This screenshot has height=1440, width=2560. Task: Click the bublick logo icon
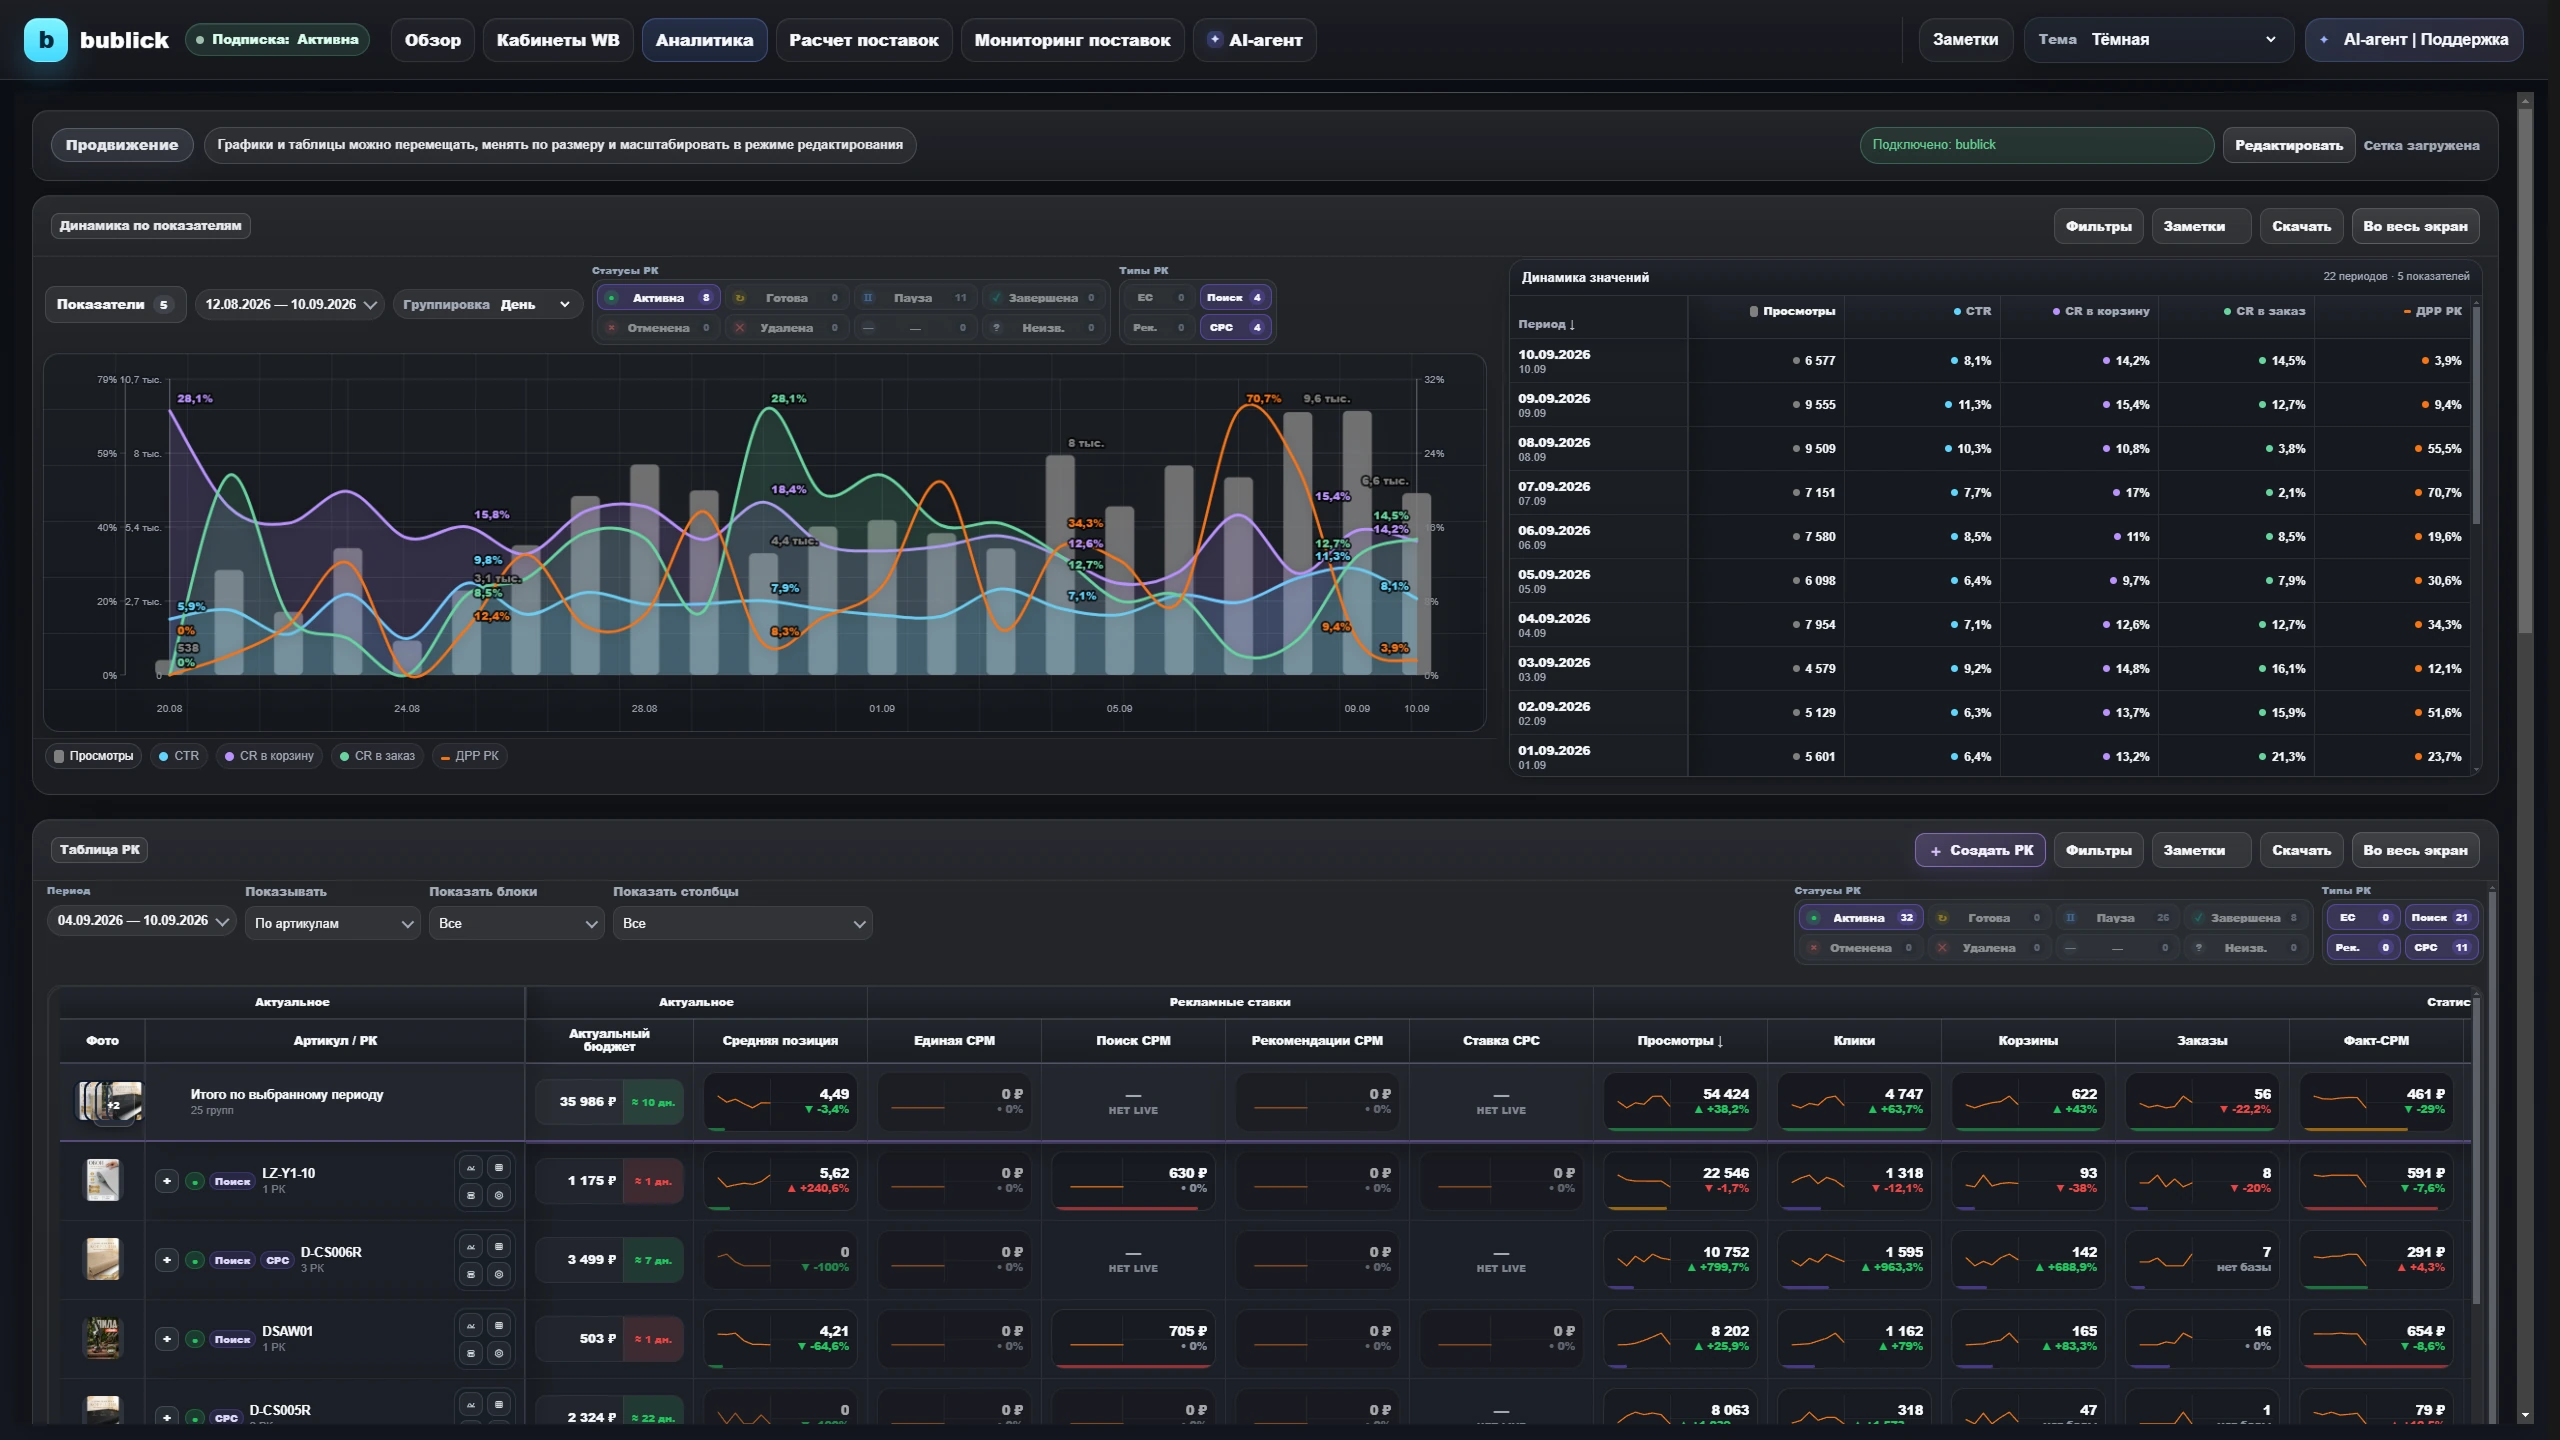(x=46, y=40)
